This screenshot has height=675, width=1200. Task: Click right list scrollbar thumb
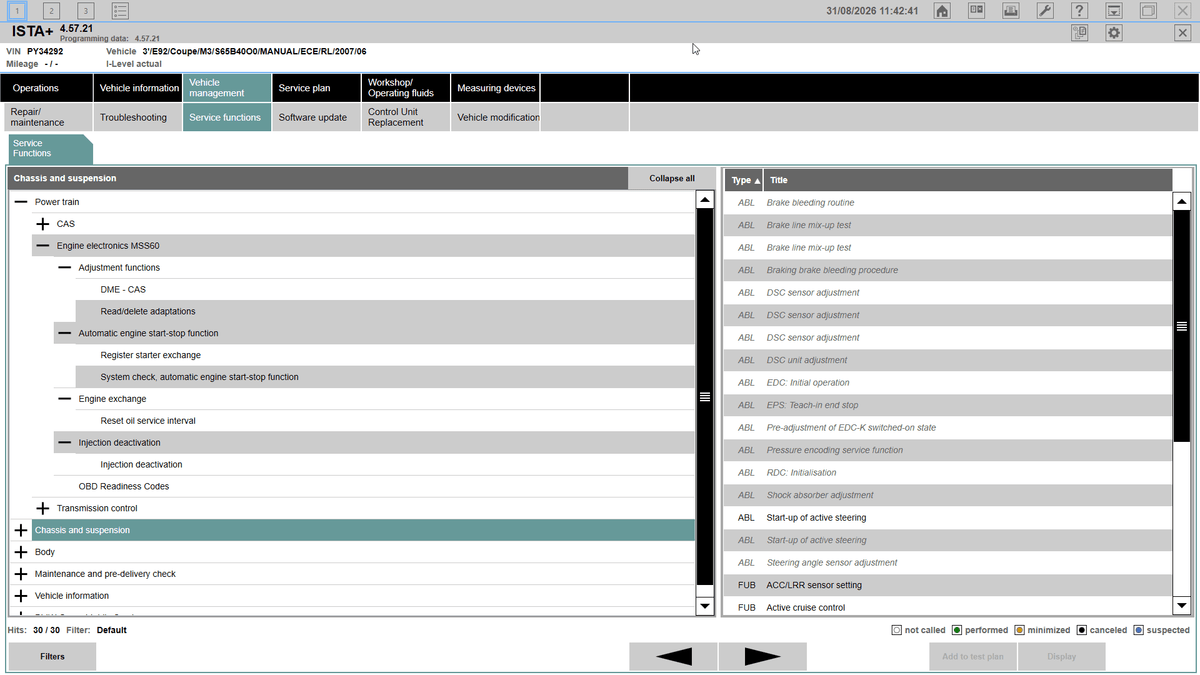coord(1182,326)
